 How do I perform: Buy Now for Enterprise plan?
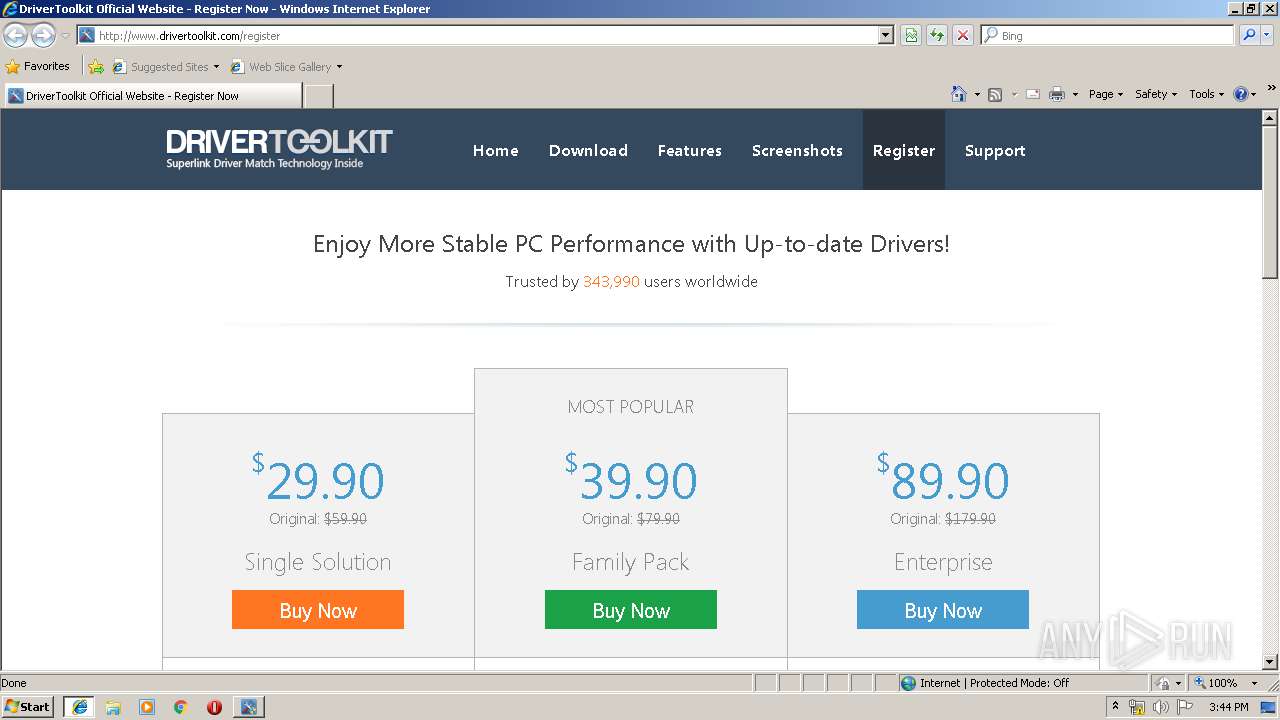[943, 610]
